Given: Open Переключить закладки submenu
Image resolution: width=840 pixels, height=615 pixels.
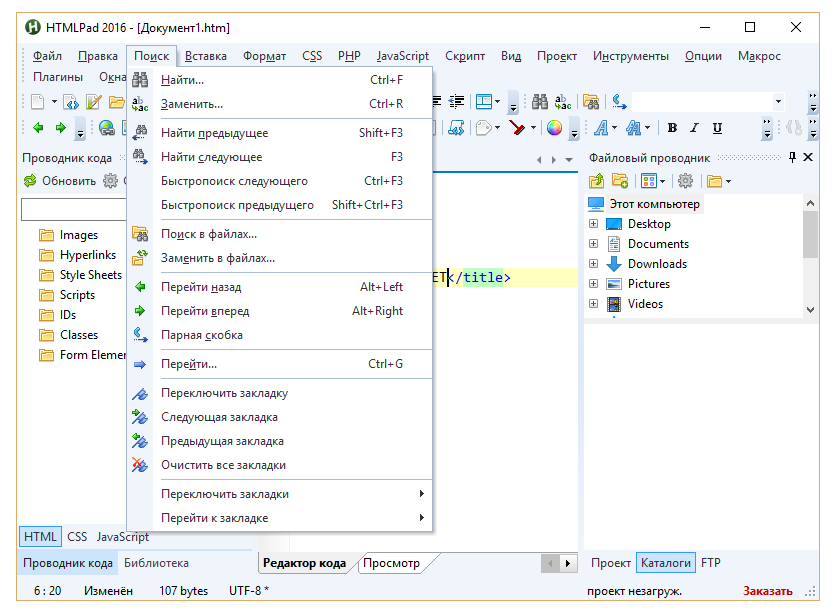Looking at the screenshot, I should [x=279, y=494].
